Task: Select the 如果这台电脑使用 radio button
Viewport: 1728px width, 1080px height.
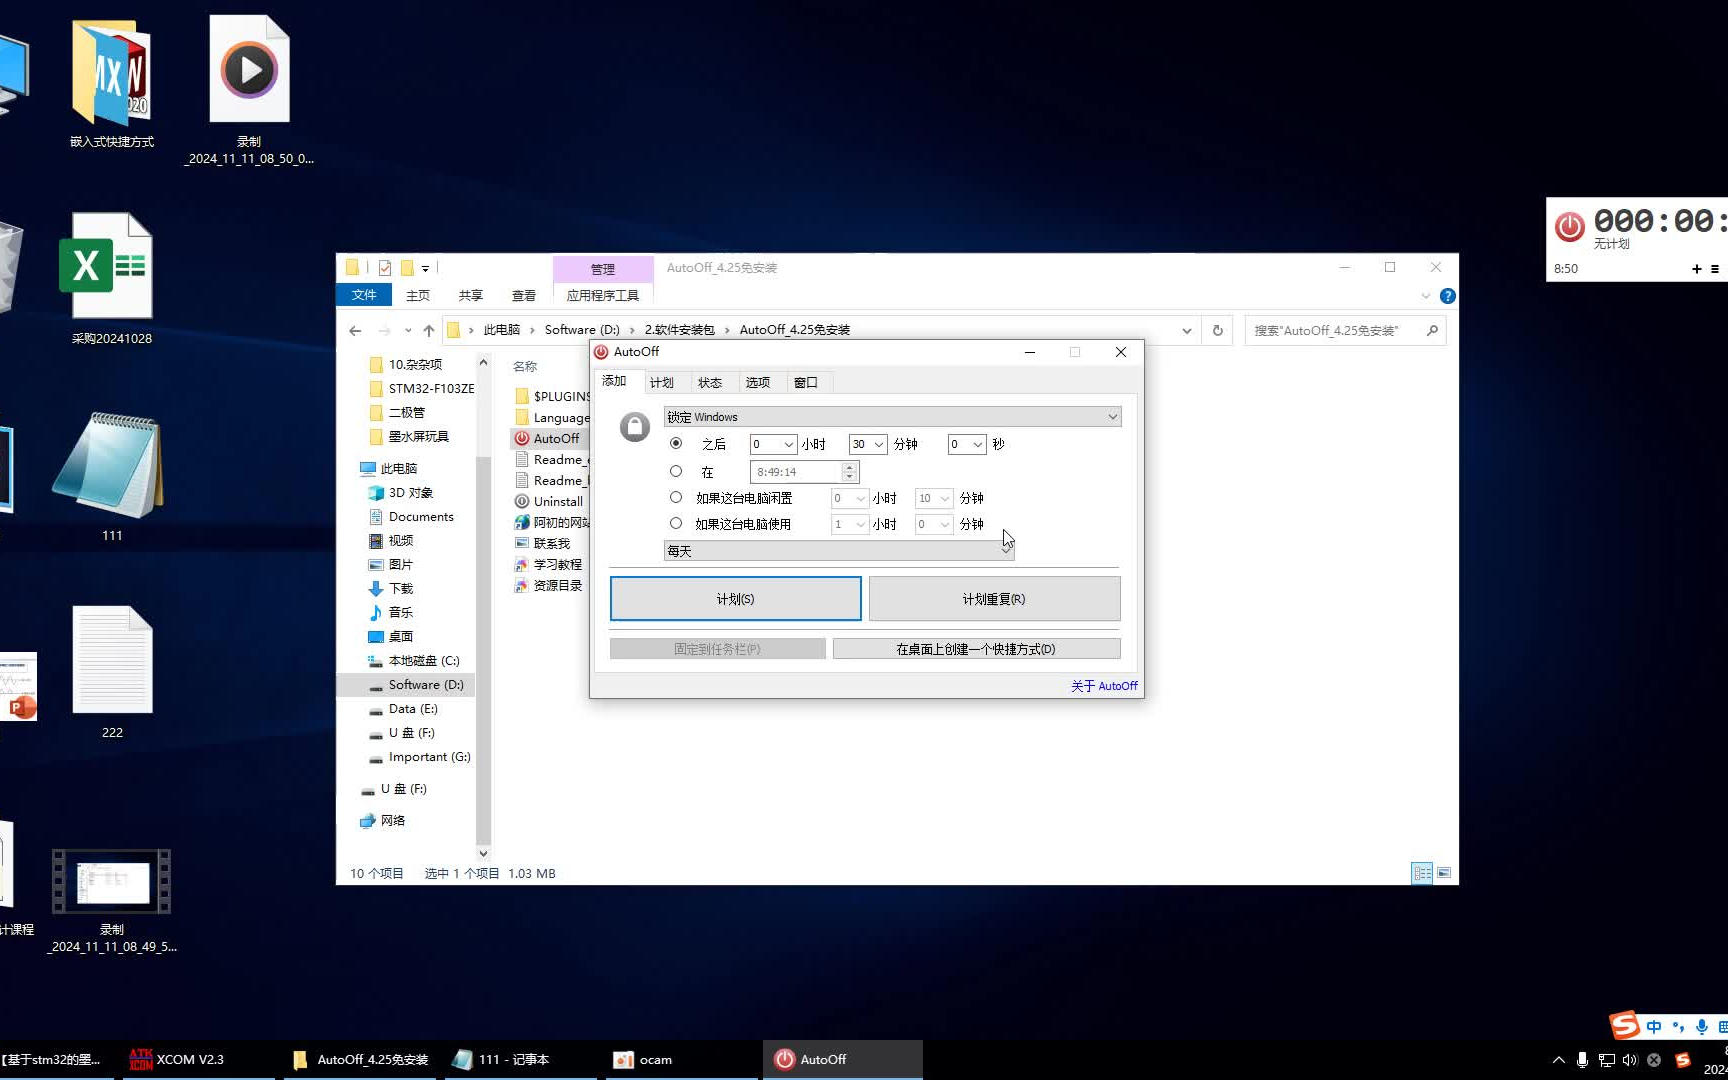Action: (676, 523)
